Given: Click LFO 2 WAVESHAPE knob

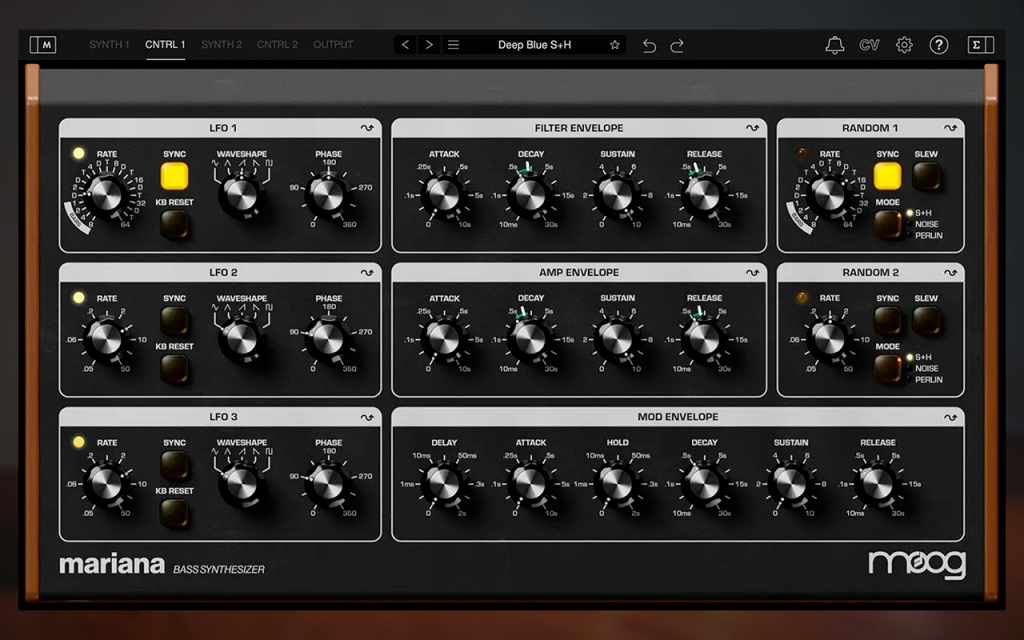Looking at the screenshot, I should [241, 339].
